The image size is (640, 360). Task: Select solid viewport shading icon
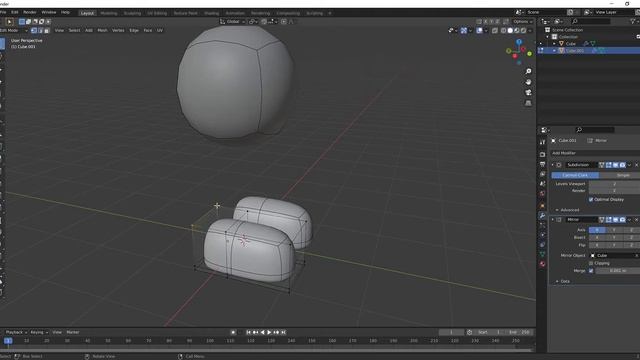tap(510, 30)
